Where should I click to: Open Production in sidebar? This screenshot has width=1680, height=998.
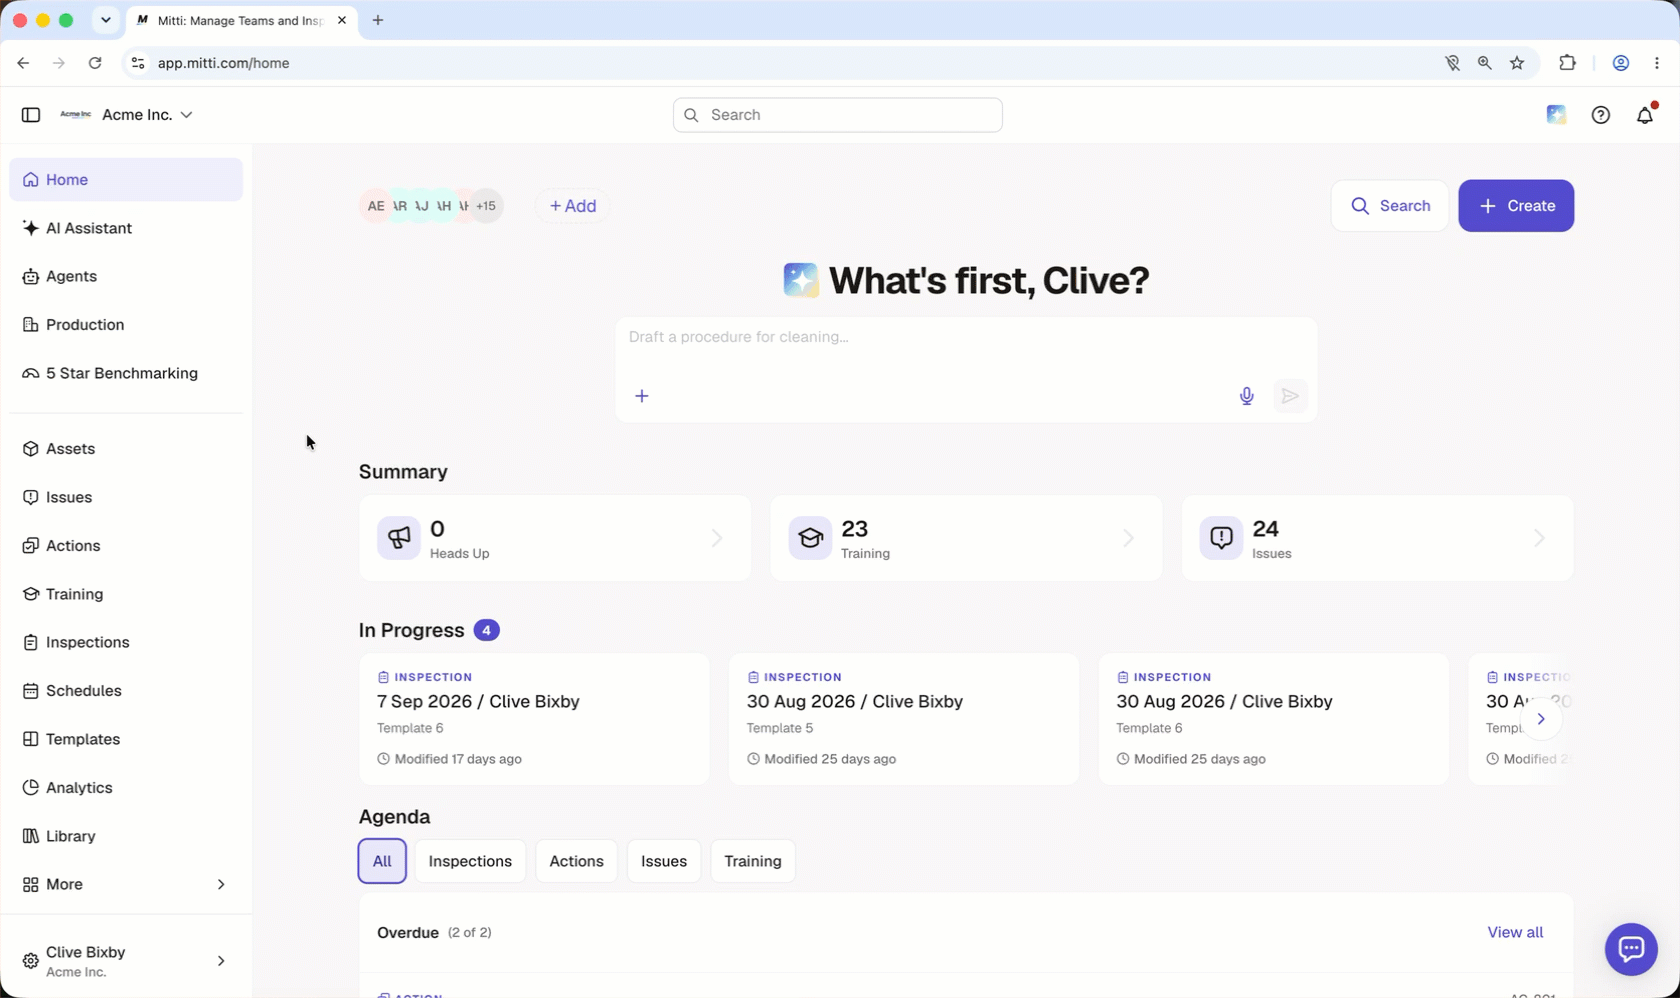click(126, 325)
